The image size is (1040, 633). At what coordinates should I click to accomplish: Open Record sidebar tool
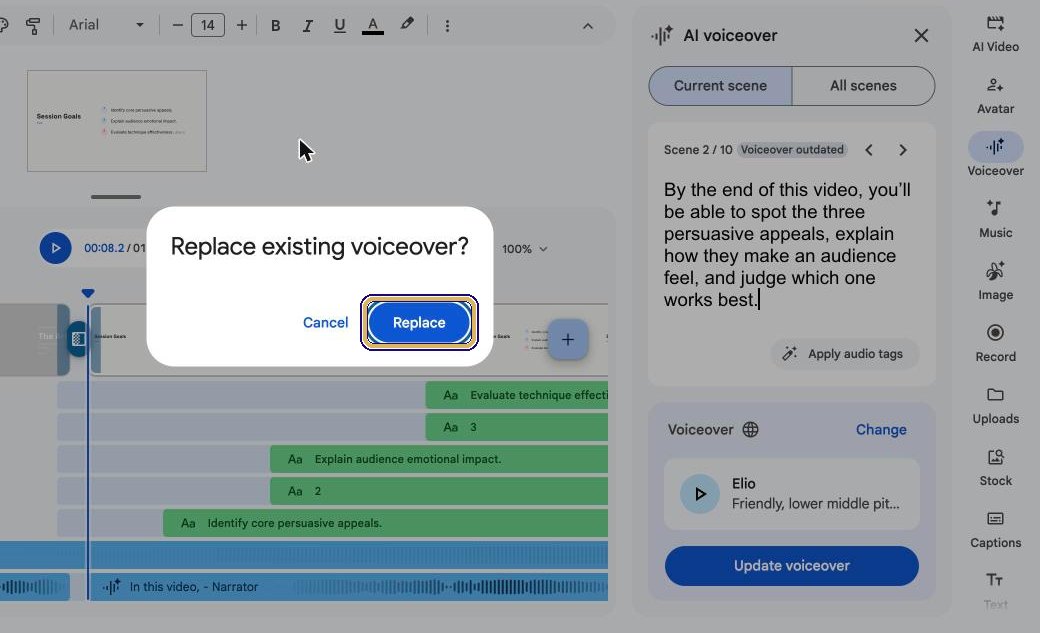tap(995, 343)
